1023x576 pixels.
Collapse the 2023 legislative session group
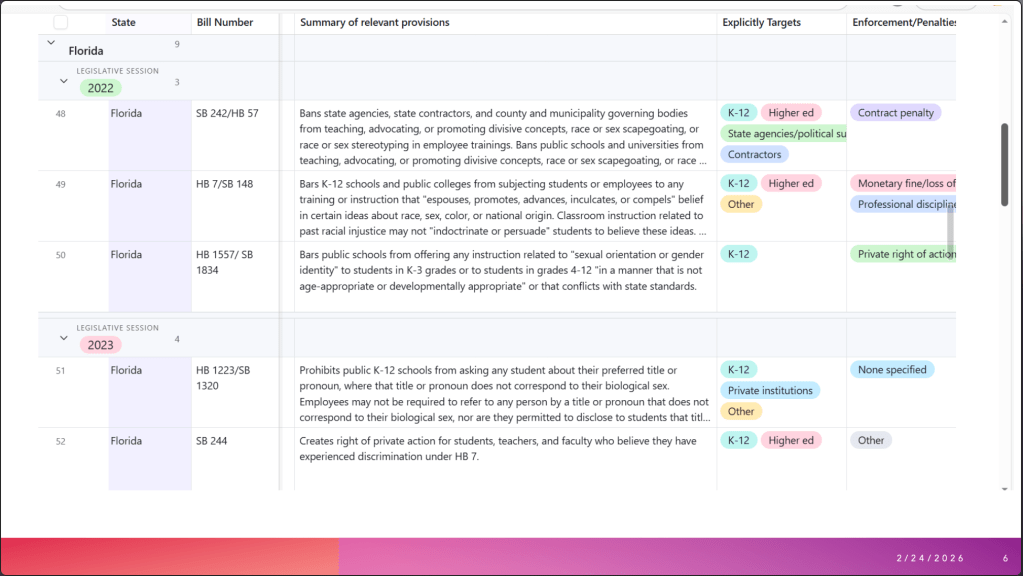[x=63, y=338]
